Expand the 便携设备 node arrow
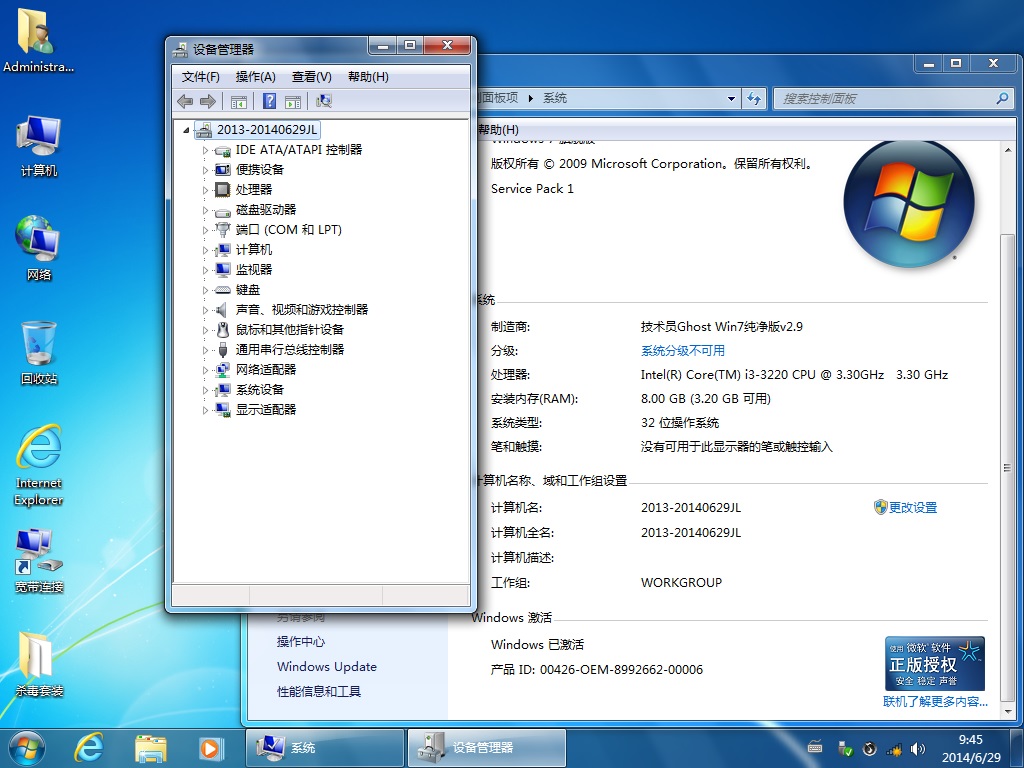Viewport: 1024px width, 768px height. (205, 170)
